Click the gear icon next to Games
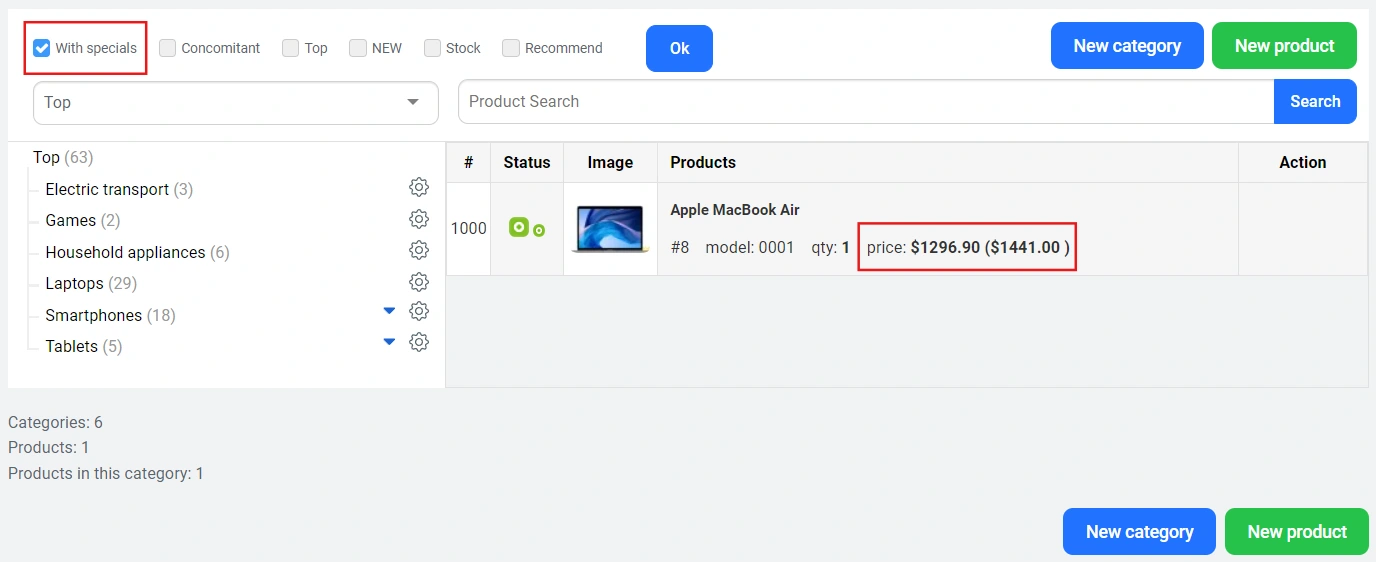This screenshot has height=562, width=1376. tap(419, 218)
